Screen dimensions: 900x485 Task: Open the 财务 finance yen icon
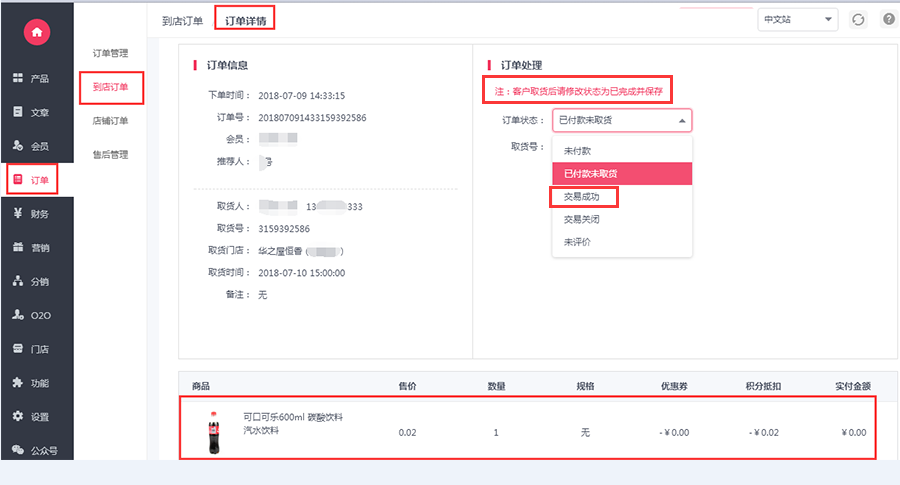click(18, 213)
